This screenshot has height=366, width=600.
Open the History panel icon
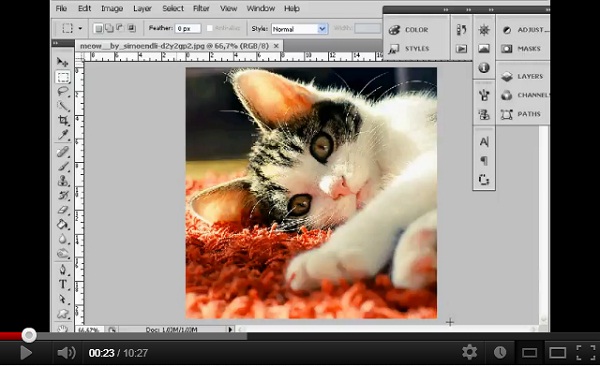click(461, 29)
